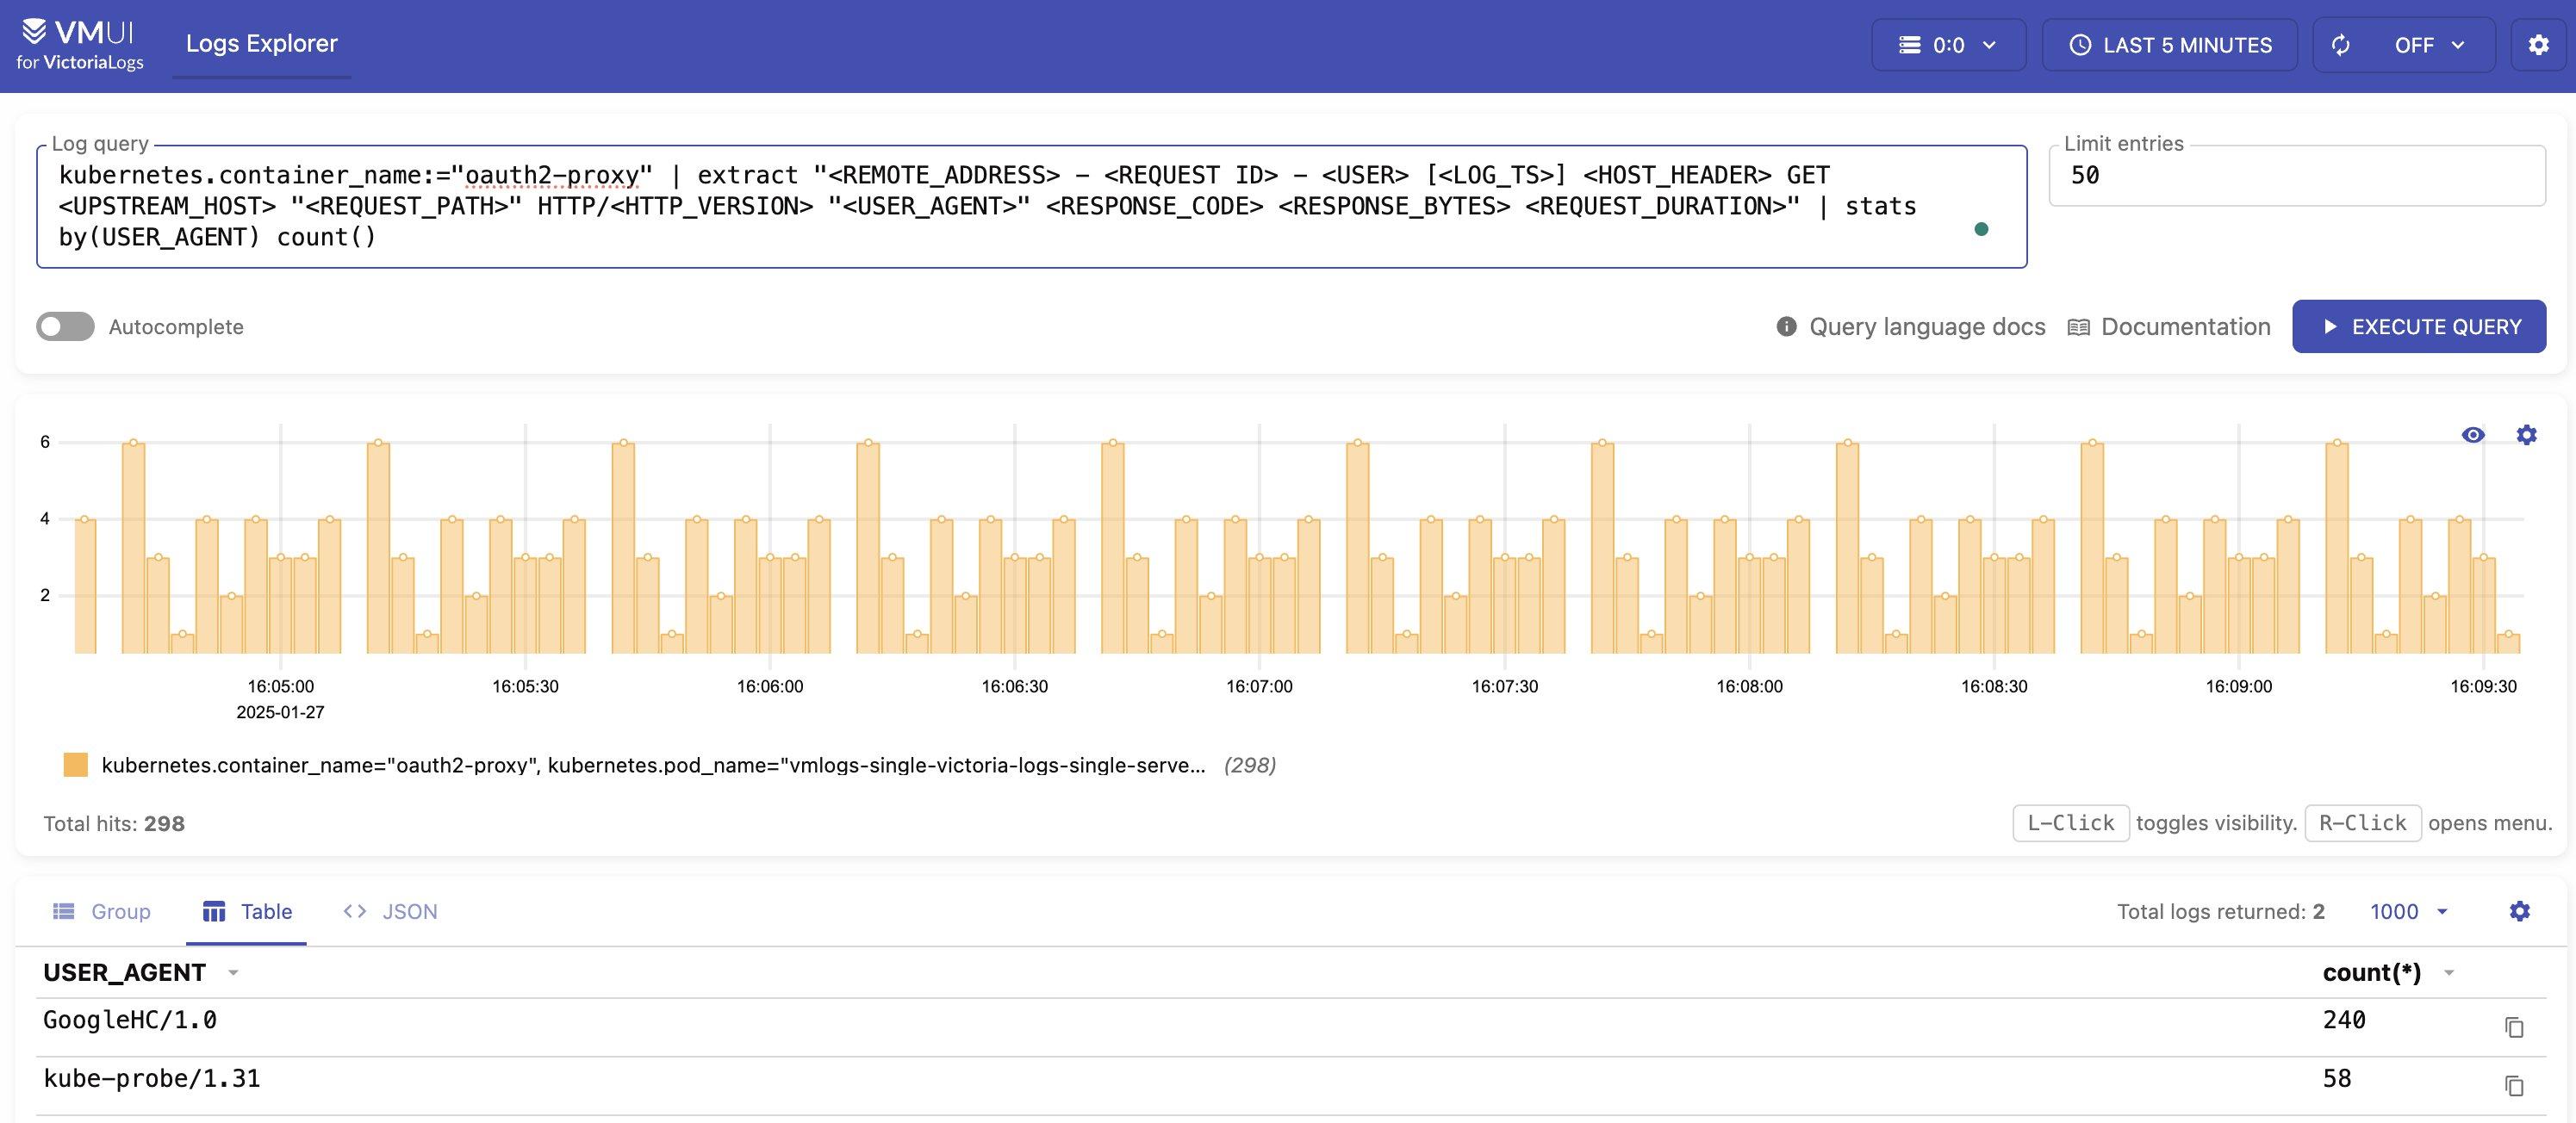
Task: Click the book icon beside Documentation
Action: (x=2078, y=327)
